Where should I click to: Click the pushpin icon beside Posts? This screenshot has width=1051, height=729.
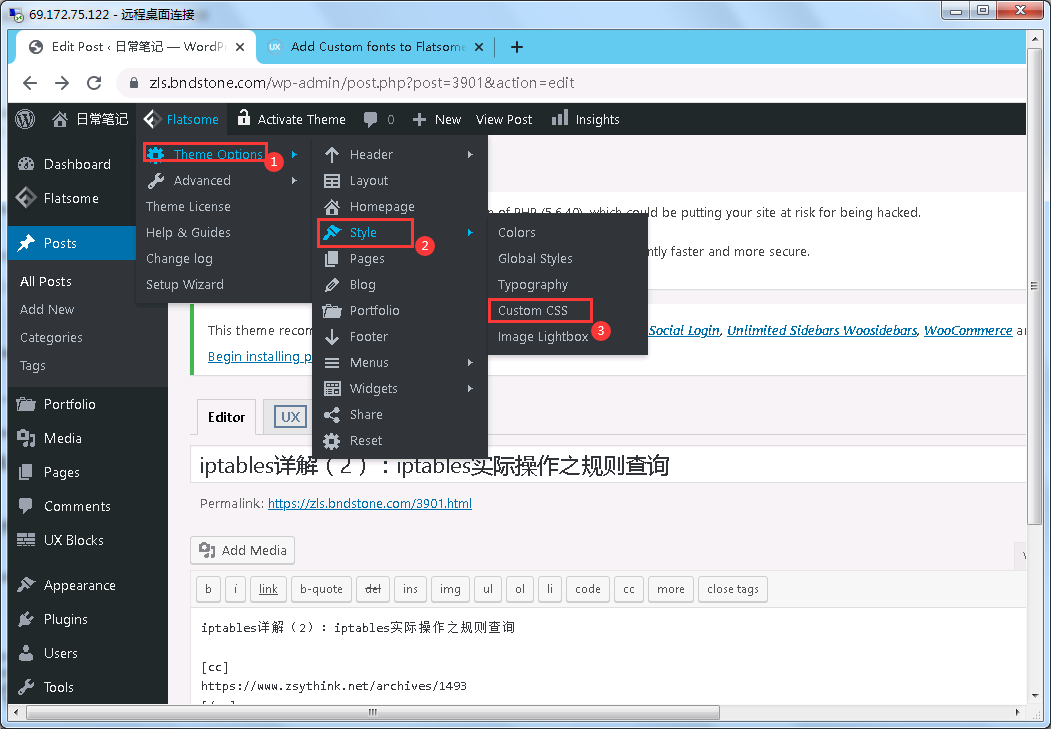pyautogui.click(x=26, y=243)
